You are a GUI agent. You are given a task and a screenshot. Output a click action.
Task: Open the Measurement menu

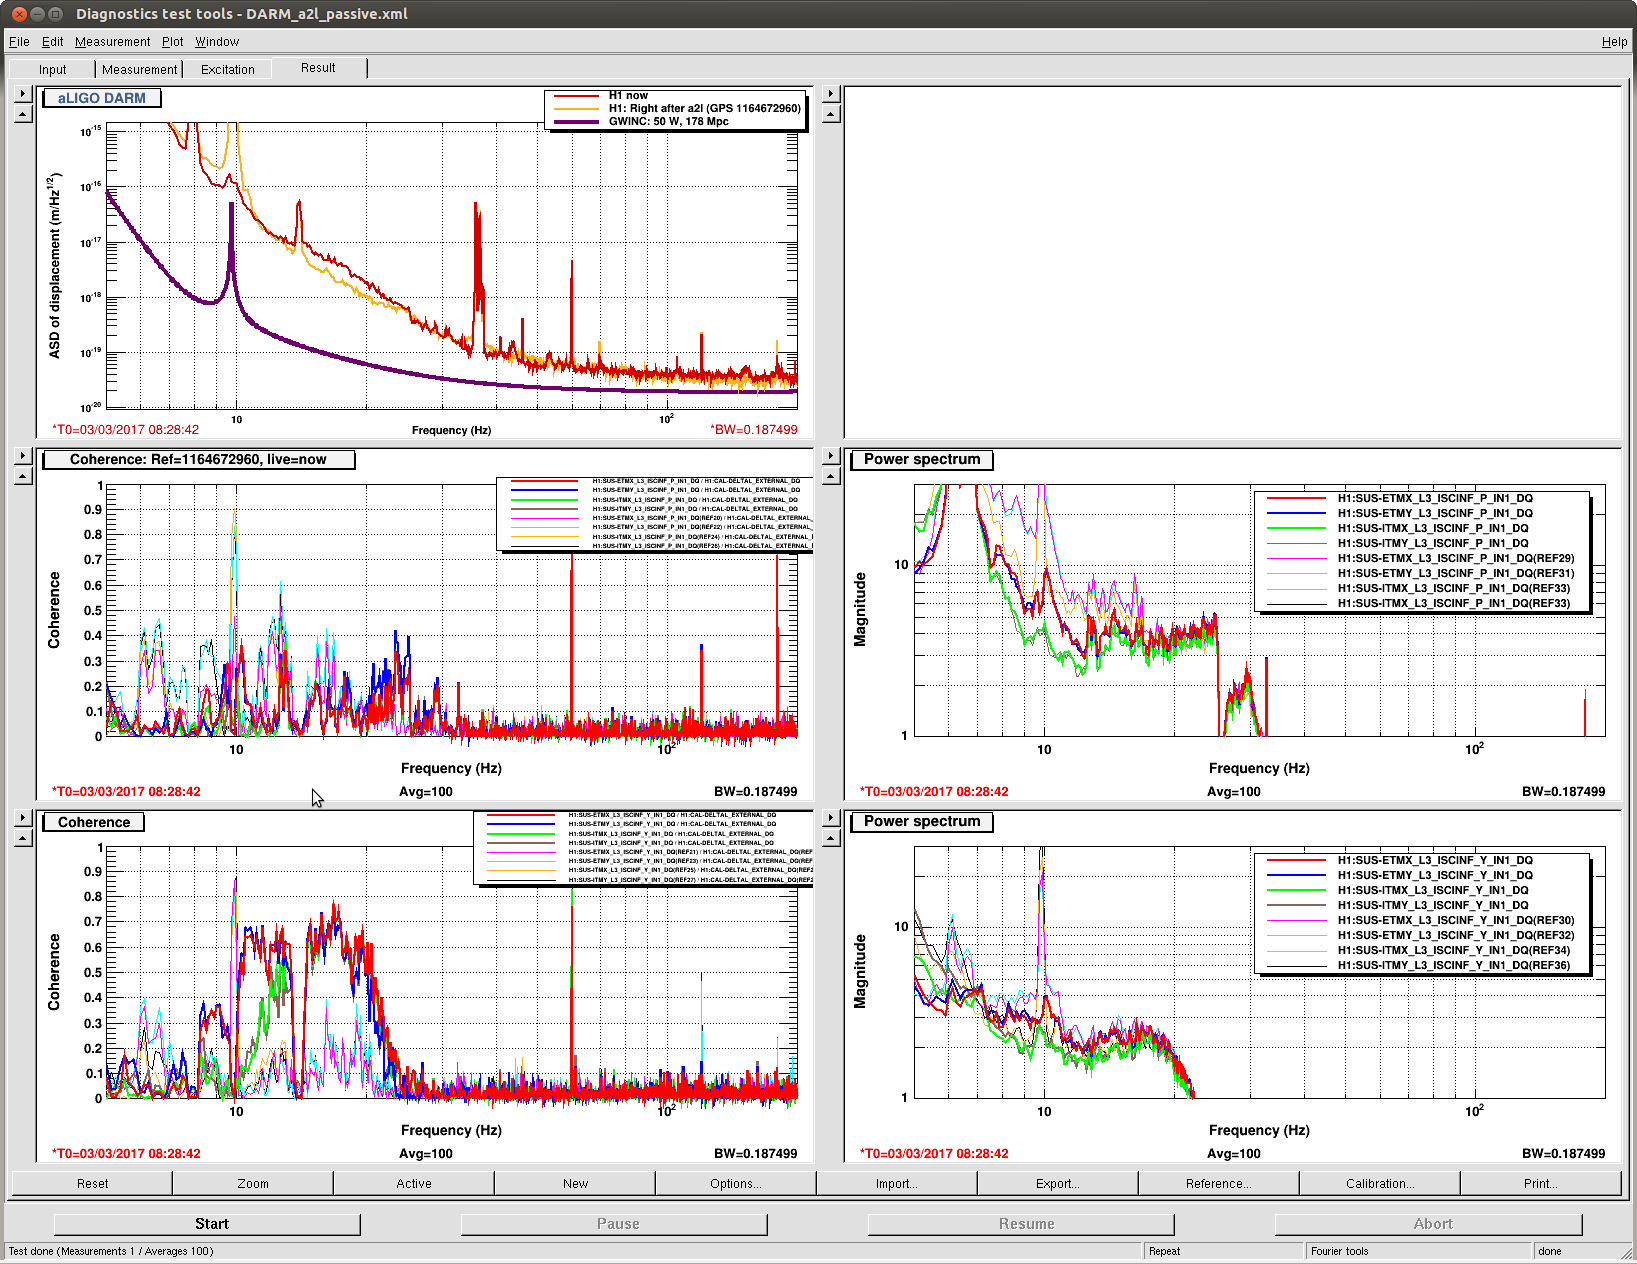click(112, 42)
